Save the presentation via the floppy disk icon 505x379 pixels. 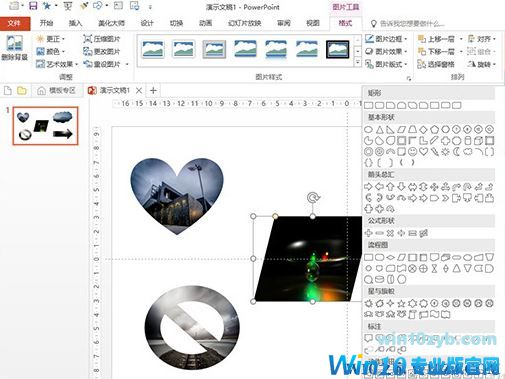(x=33, y=6)
